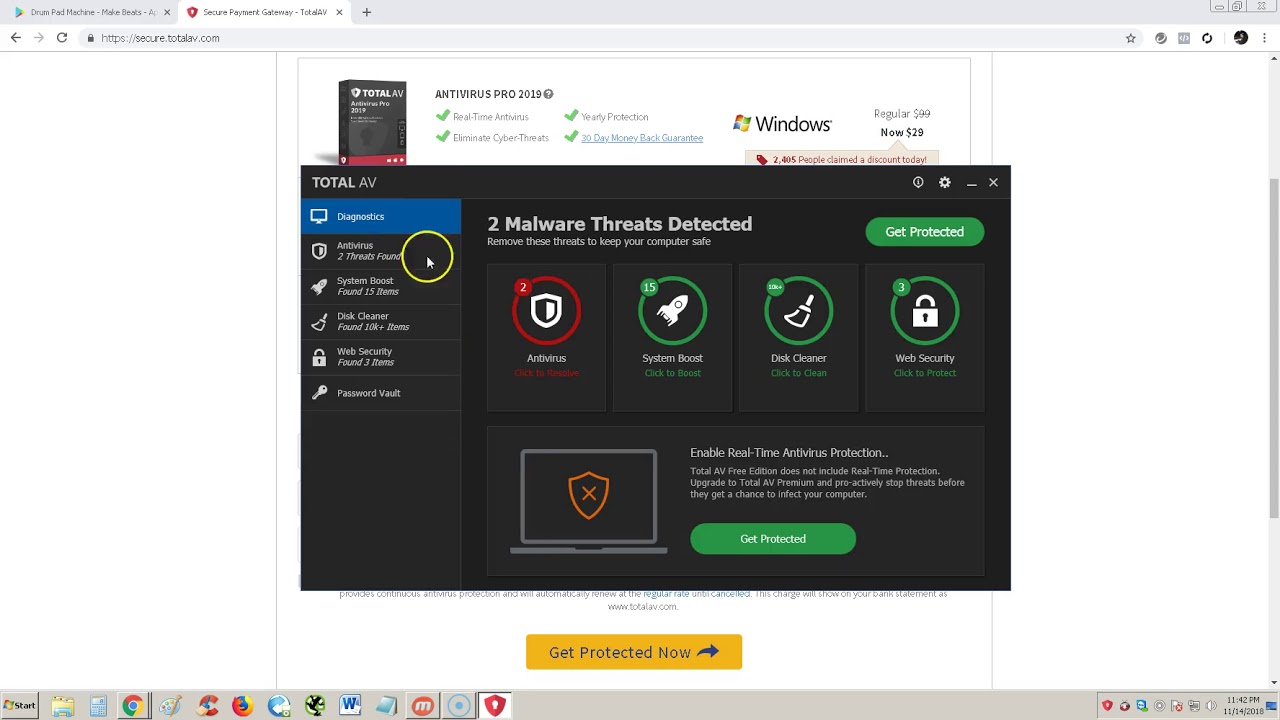Open the Chrome profile avatar
The image size is (1280, 720).
click(1241, 38)
